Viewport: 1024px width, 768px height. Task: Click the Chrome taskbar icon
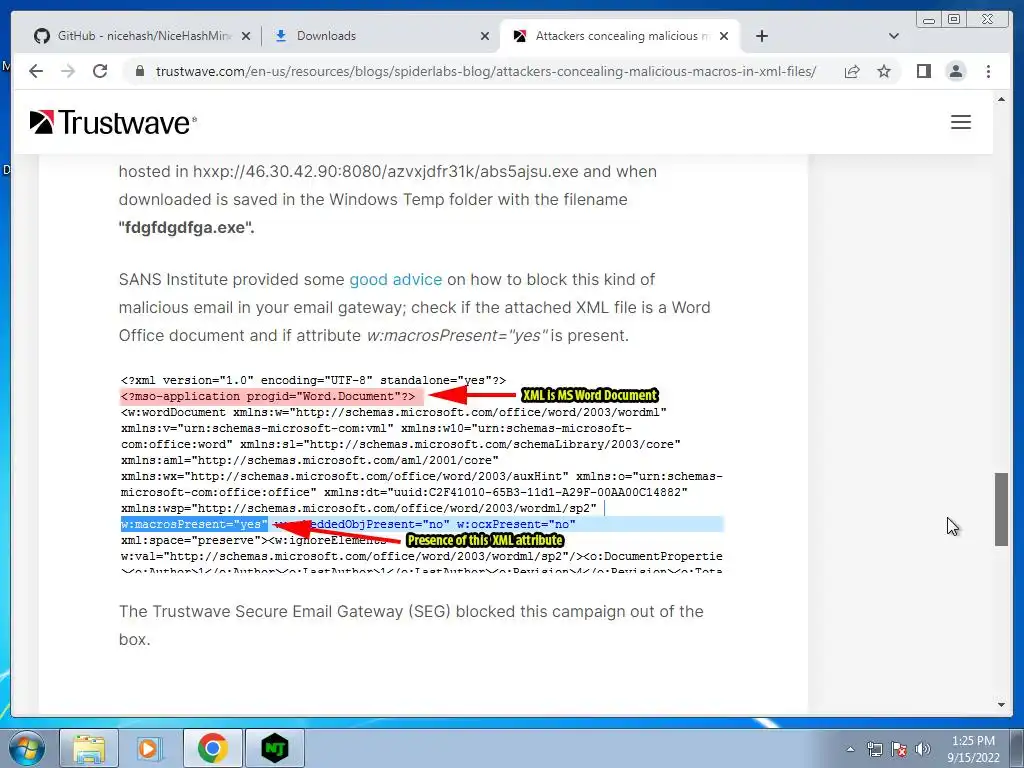click(x=212, y=748)
